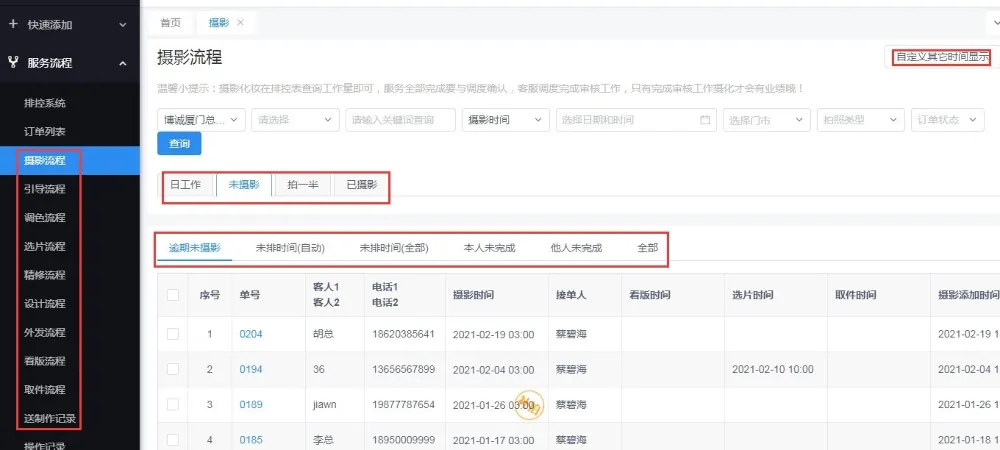Go to 调色流程 in the sidebar
Screen dimensions: 1000x450
(x=45, y=217)
